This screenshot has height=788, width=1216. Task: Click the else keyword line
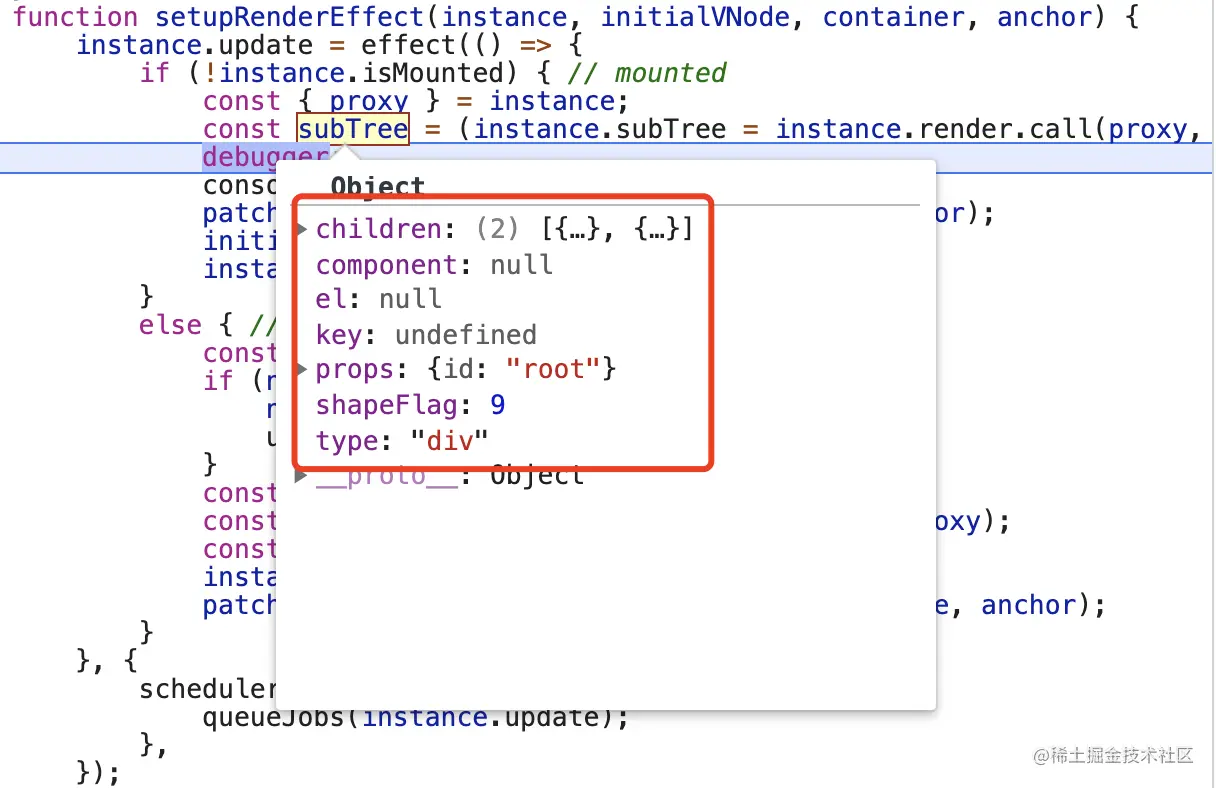[x=170, y=325]
